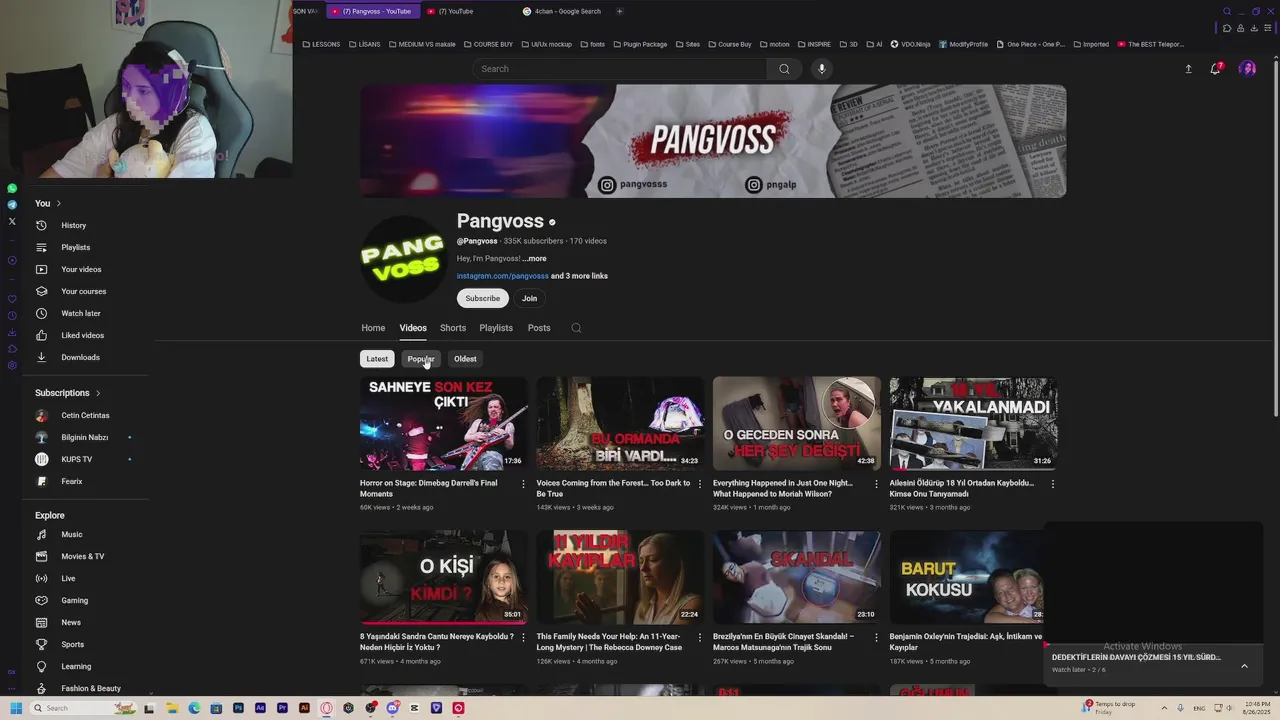Open options menu for Rebecca Downey video
This screenshot has height=720, width=1280.
point(699,637)
